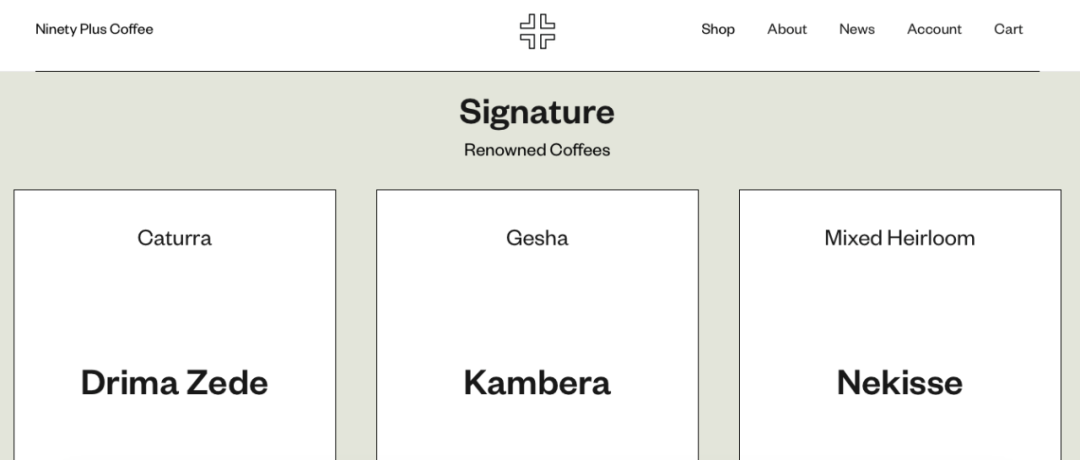Select the Kambera product title
The height and width of the screenshot is (460, 1080).
click(x=537, y=382)
